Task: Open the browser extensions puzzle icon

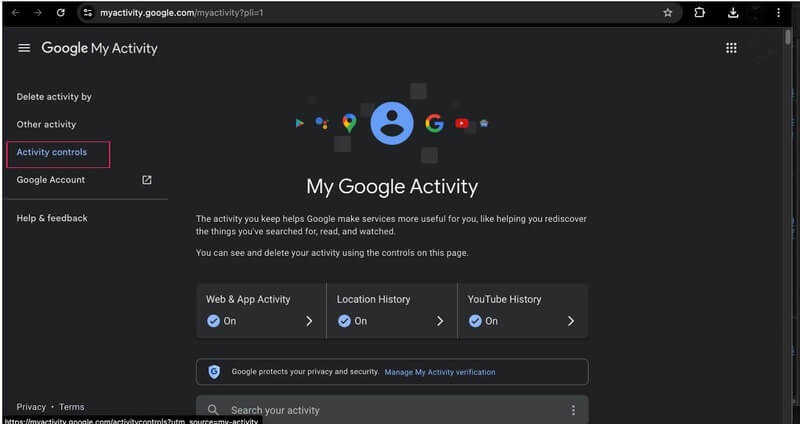Action: [699, 13]
